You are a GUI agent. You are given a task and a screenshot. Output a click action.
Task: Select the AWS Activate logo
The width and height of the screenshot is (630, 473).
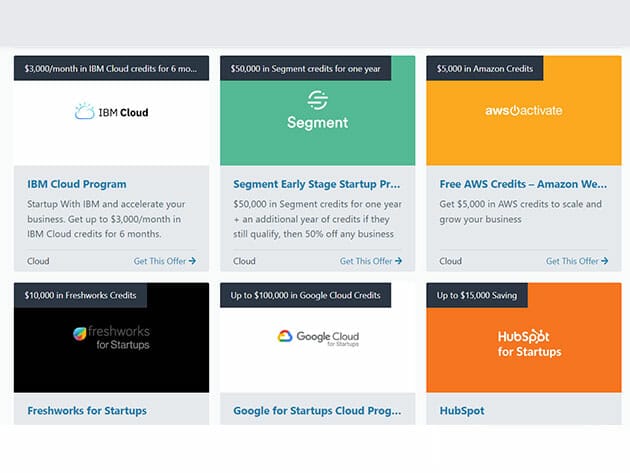coord(523,111)
